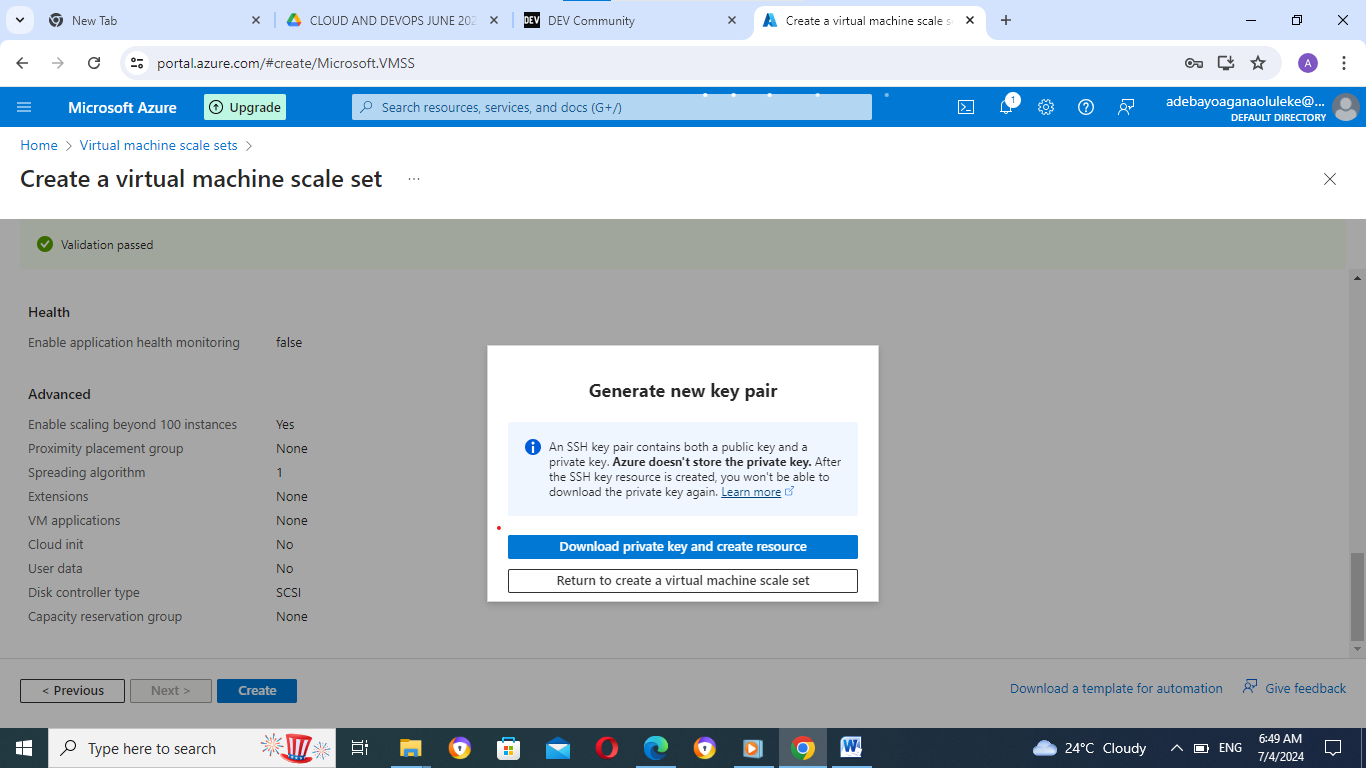1366x768 pixels.
Task: Select the Proximity placement group label
Action: tap(106, 449)
